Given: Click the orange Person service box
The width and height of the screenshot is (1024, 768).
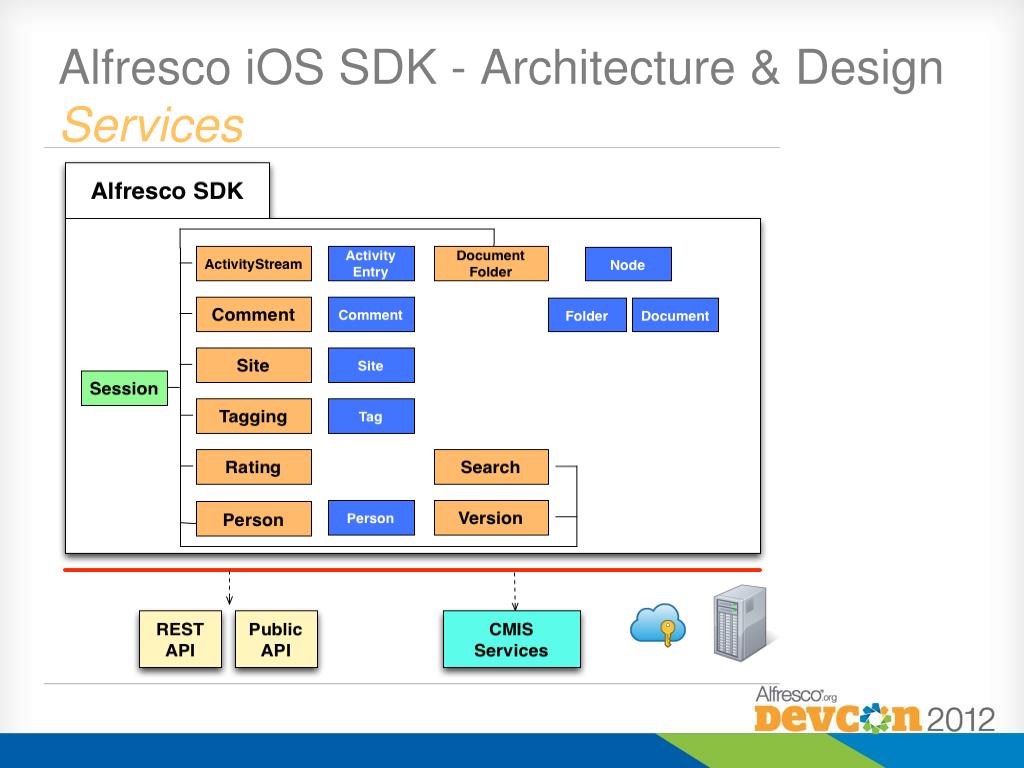Looking at the screenshot, I should pyautogui.click(x=253, y=519).
